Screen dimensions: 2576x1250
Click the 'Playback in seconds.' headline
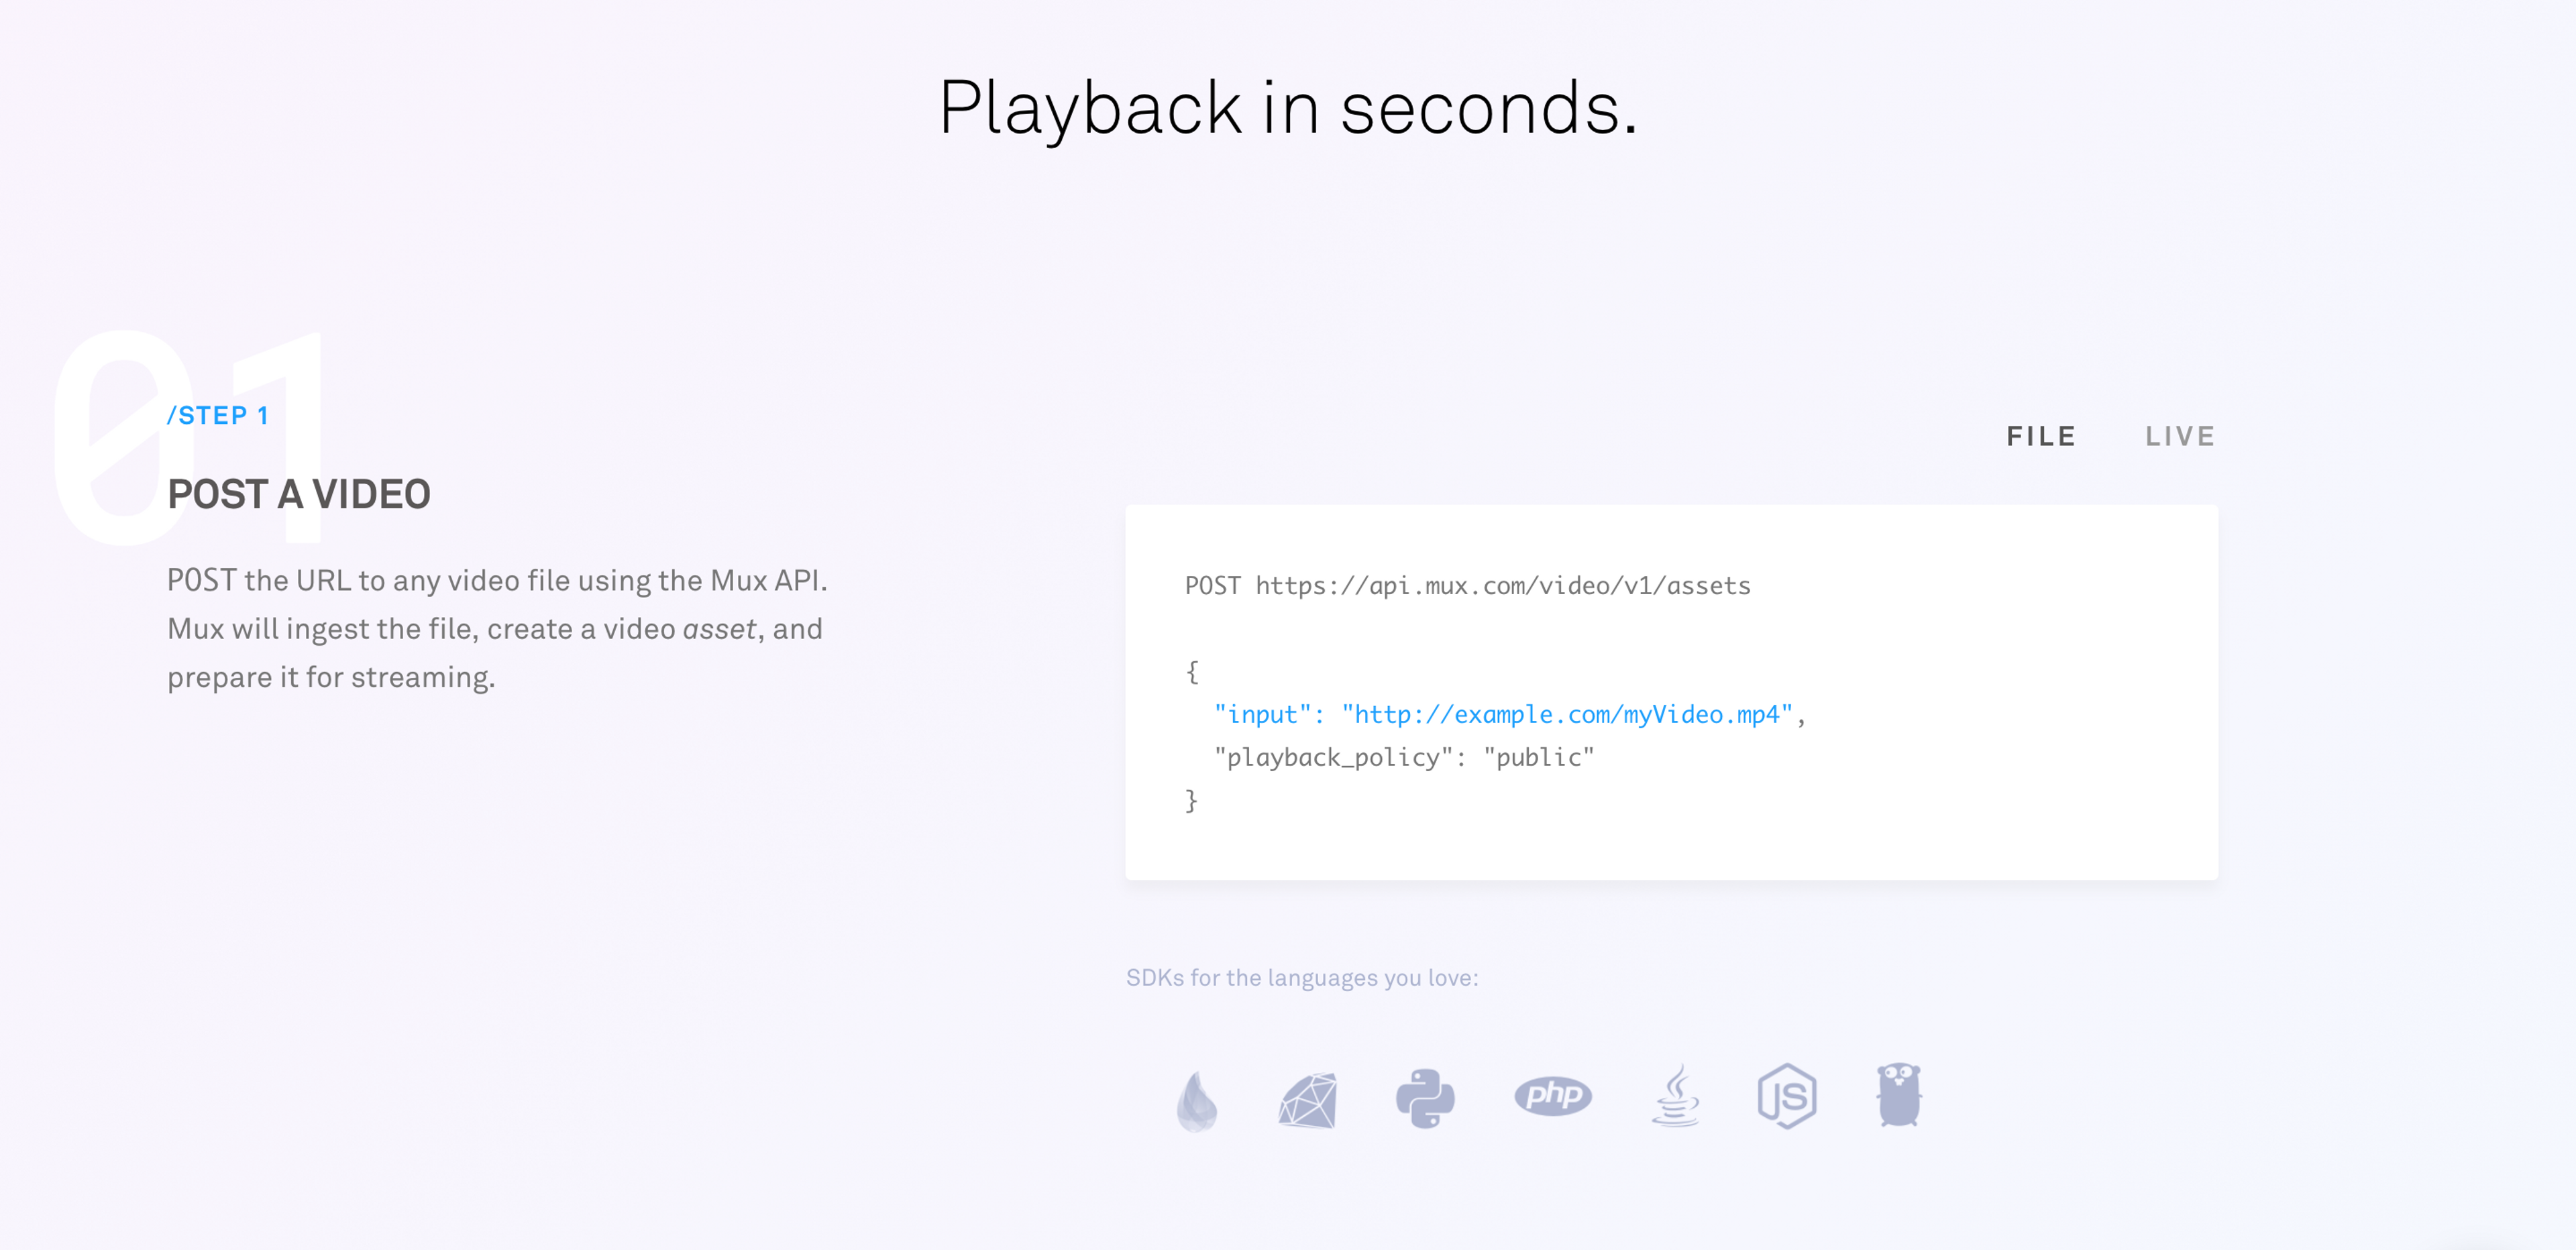(x=1287, y=108)
